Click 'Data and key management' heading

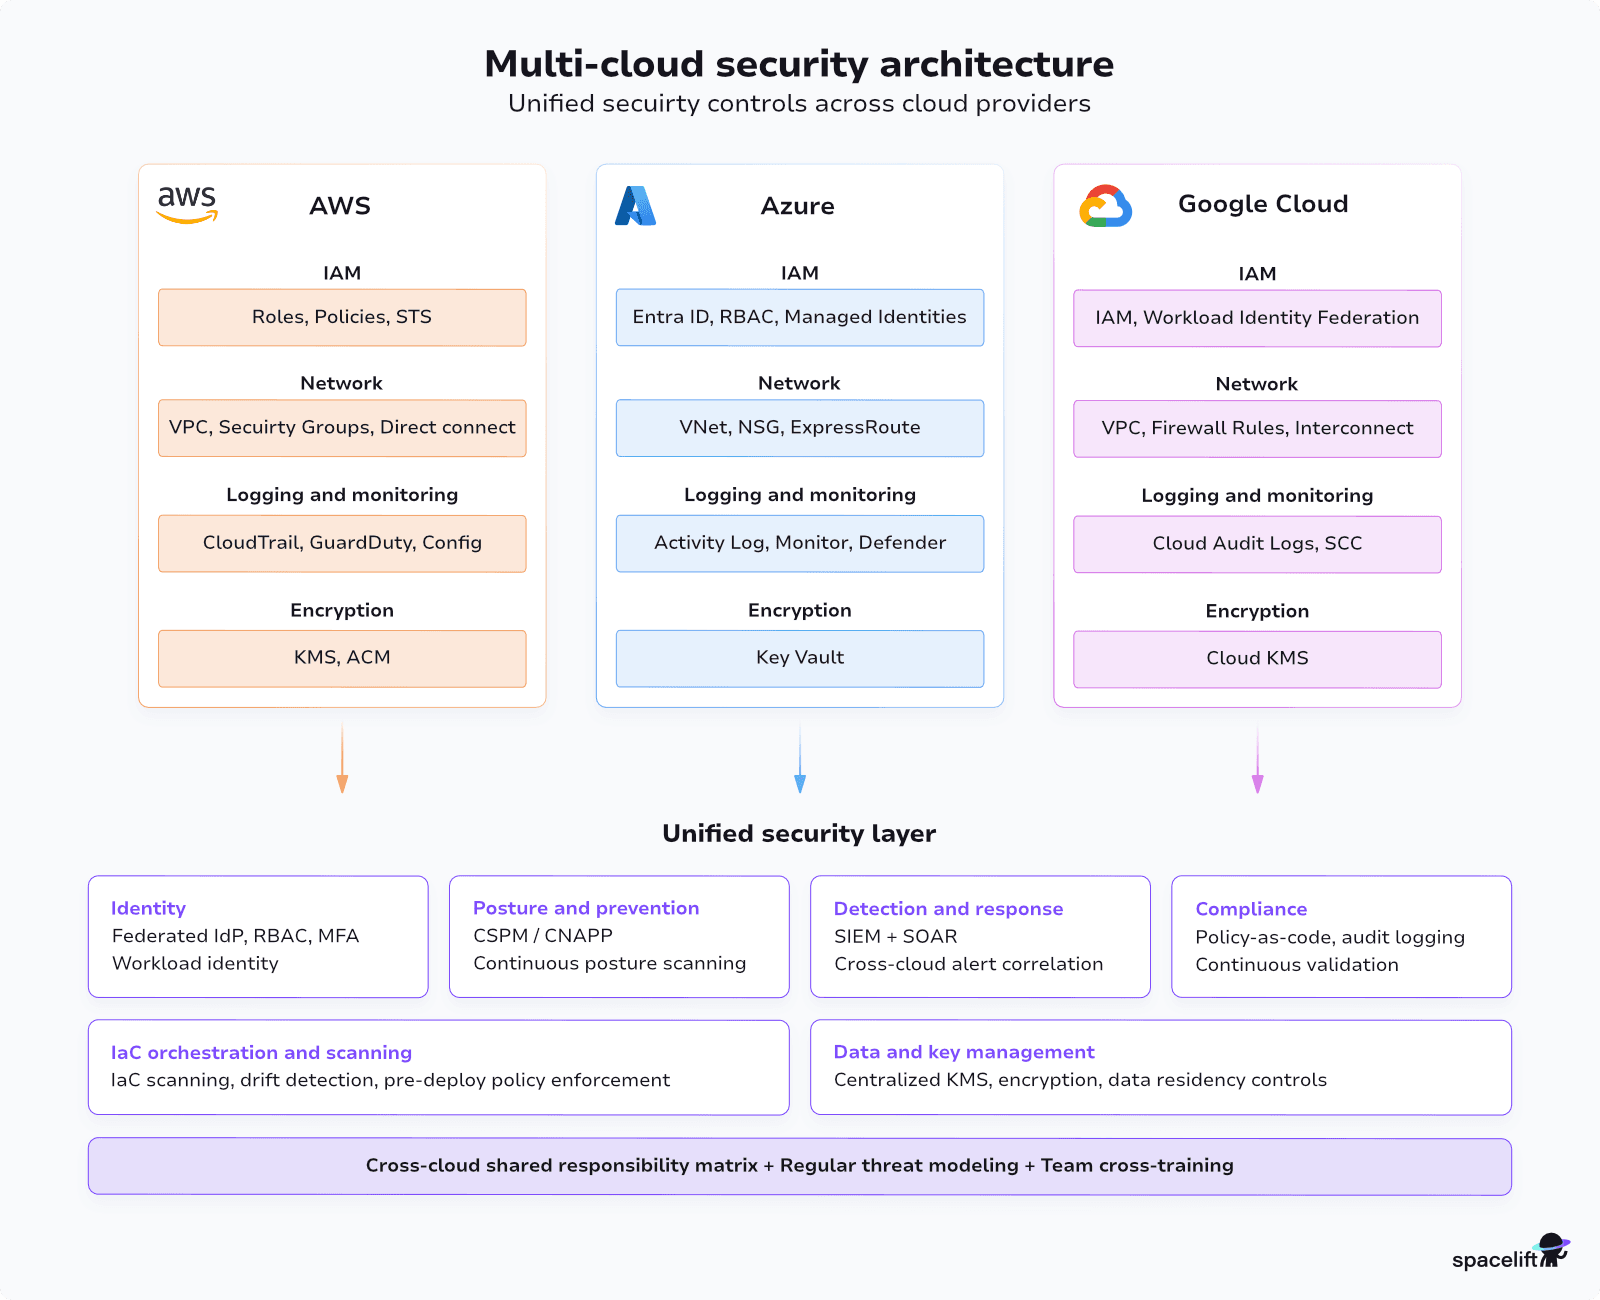964,1052
